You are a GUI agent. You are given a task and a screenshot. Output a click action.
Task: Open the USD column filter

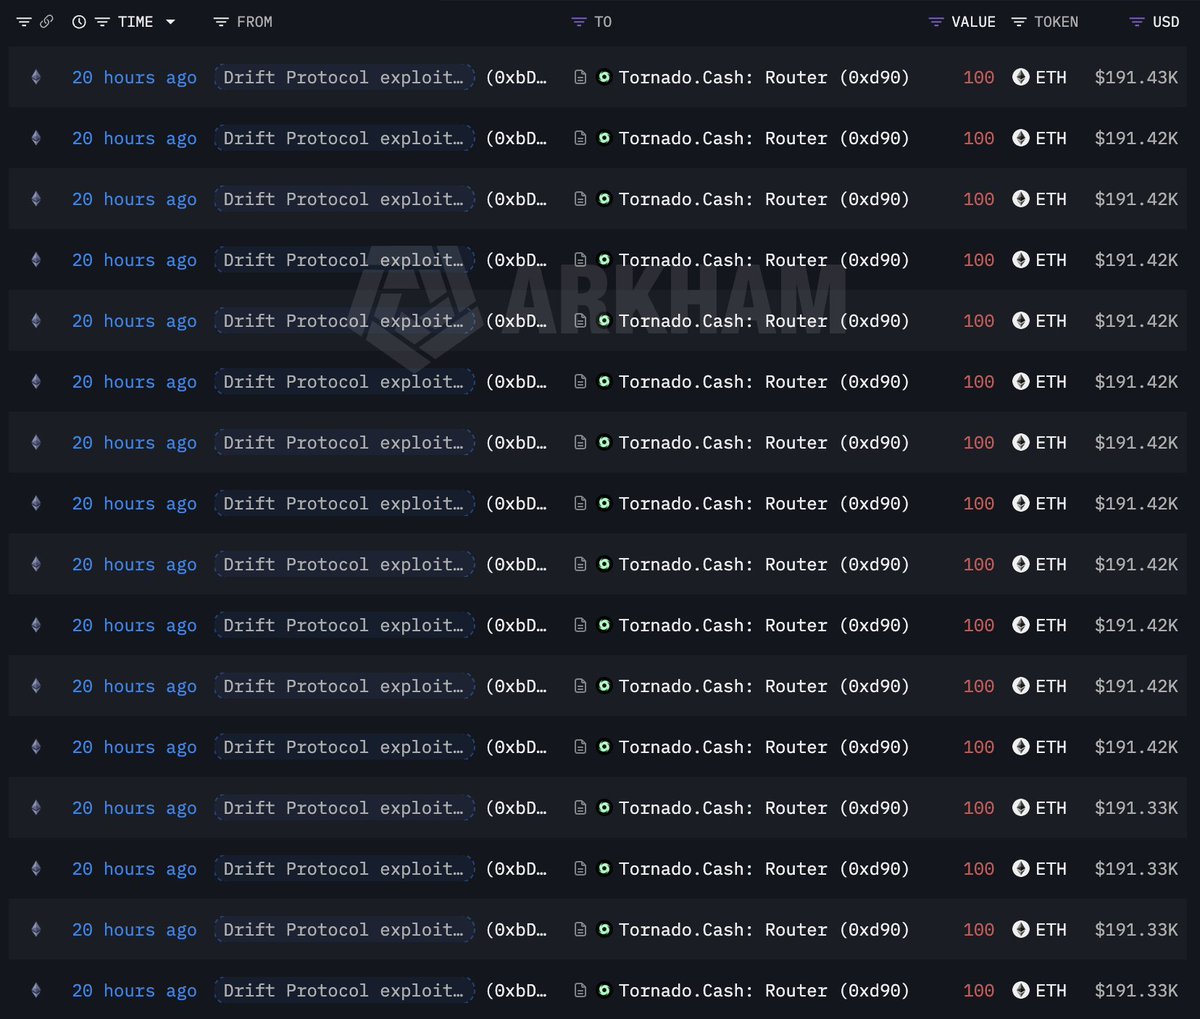click(1137, 21)
